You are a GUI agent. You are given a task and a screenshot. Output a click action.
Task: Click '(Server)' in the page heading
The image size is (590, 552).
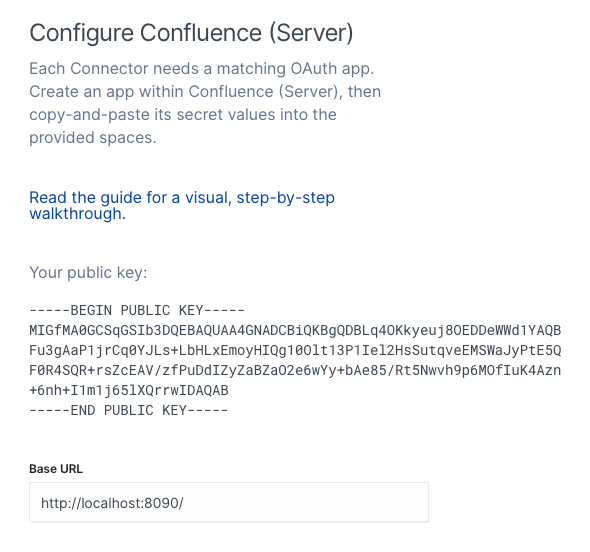[311, 33]
